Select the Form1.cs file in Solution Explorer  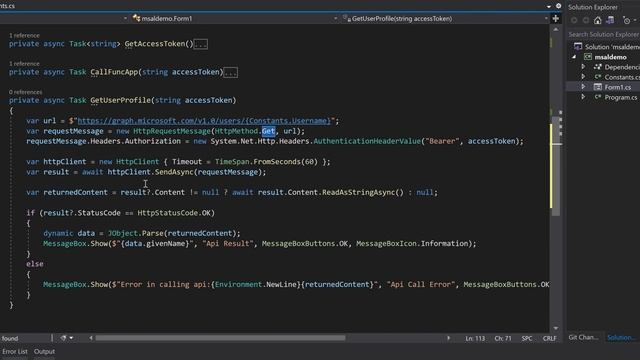(618, 87)
